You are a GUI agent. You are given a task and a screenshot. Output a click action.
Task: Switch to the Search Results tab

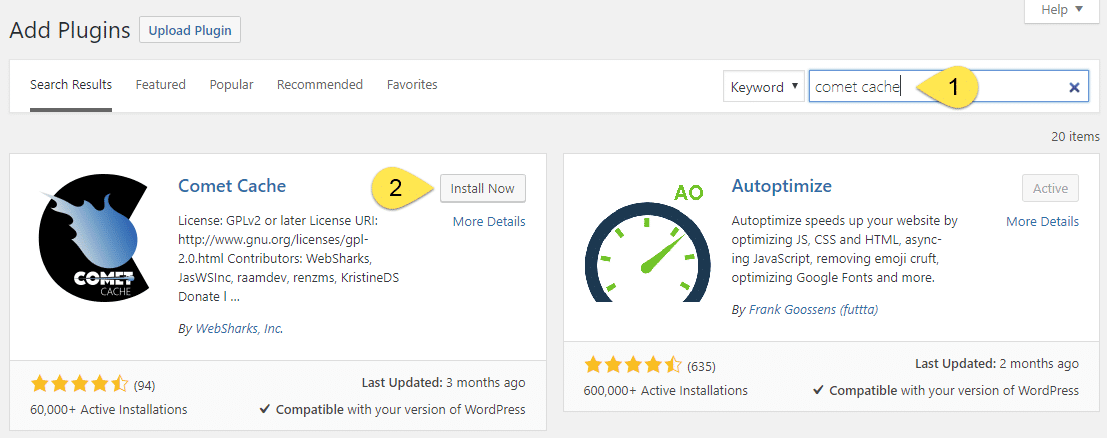(71, 85)
